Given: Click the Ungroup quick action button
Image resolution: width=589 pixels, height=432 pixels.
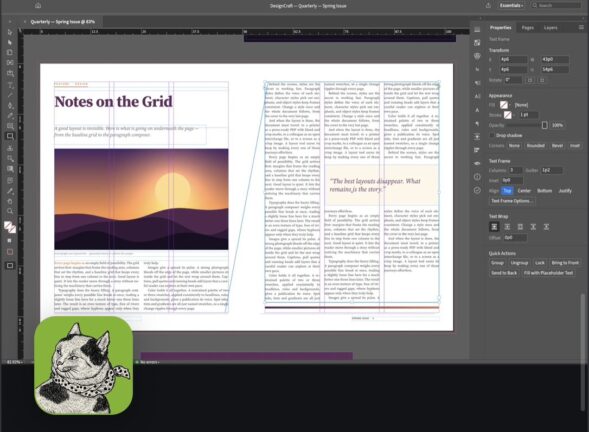Looking at the screenshot, I should 519,263.
